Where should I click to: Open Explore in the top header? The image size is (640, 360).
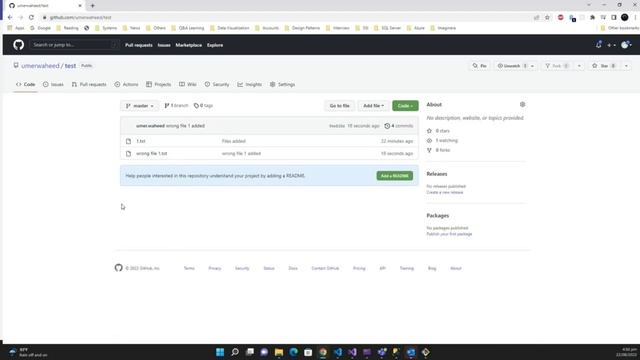pyautogui.click(x=215, y=45)
